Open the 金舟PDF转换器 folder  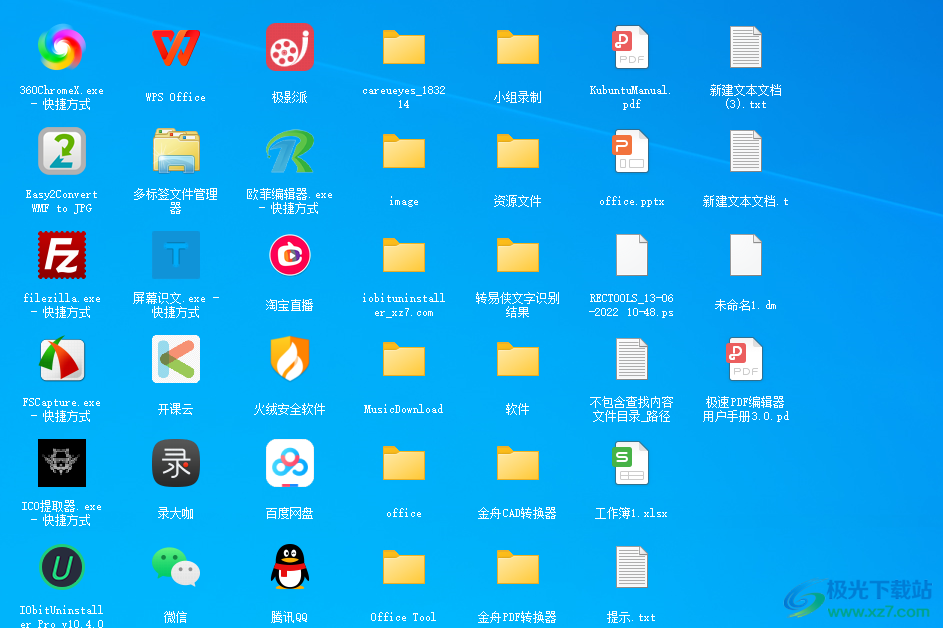[x=518, y=568]
